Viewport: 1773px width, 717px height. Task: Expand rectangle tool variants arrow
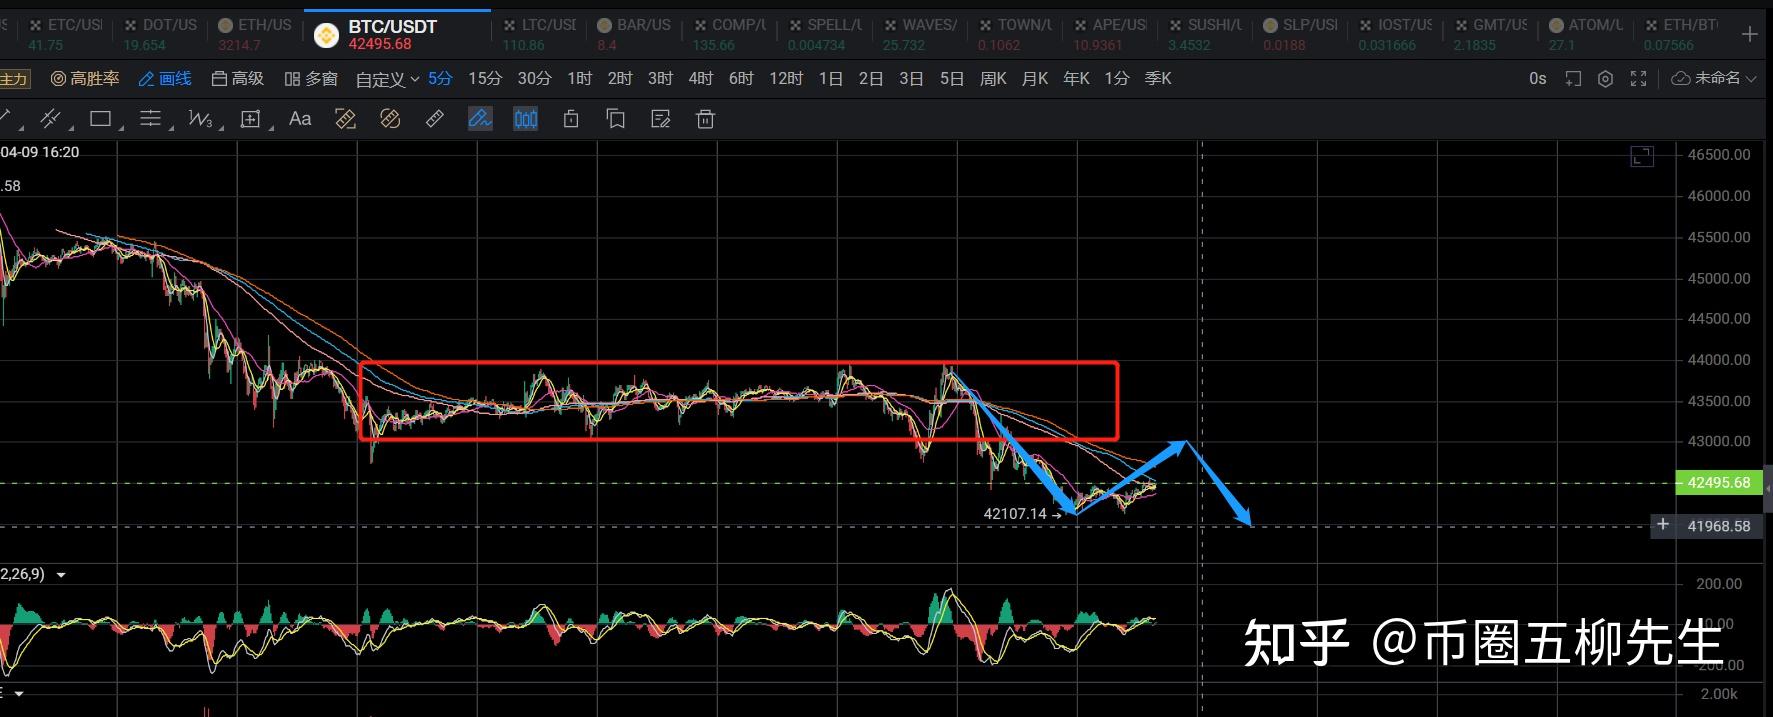click(121, 128)
